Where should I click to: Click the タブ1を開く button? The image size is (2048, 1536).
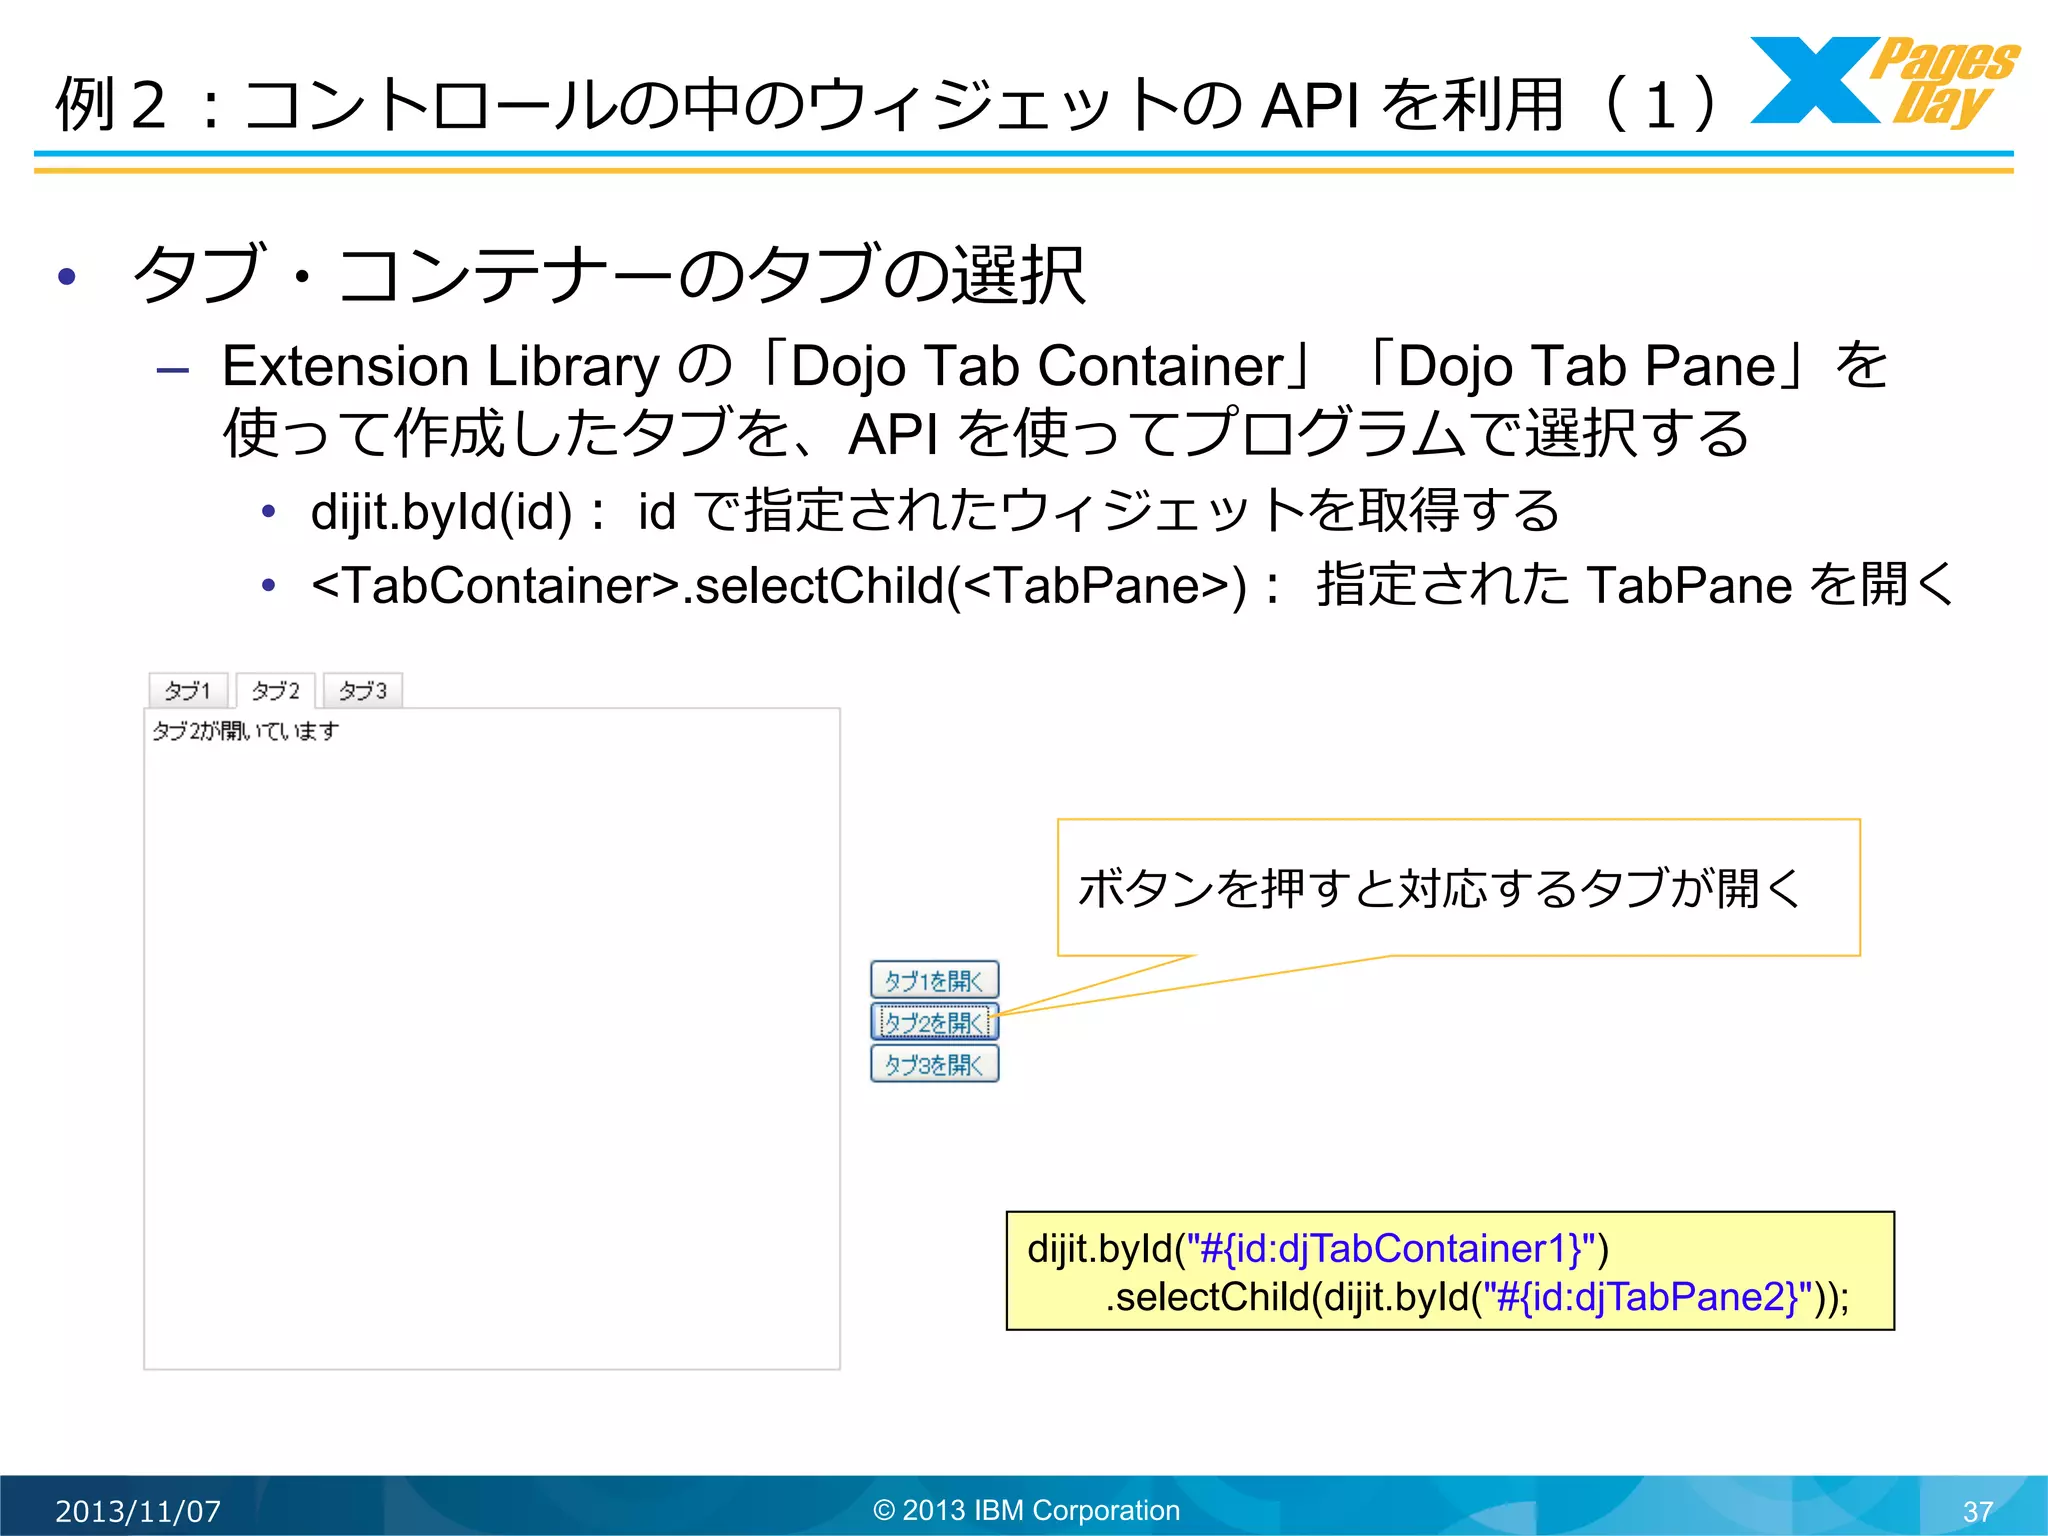click(934, 980)
